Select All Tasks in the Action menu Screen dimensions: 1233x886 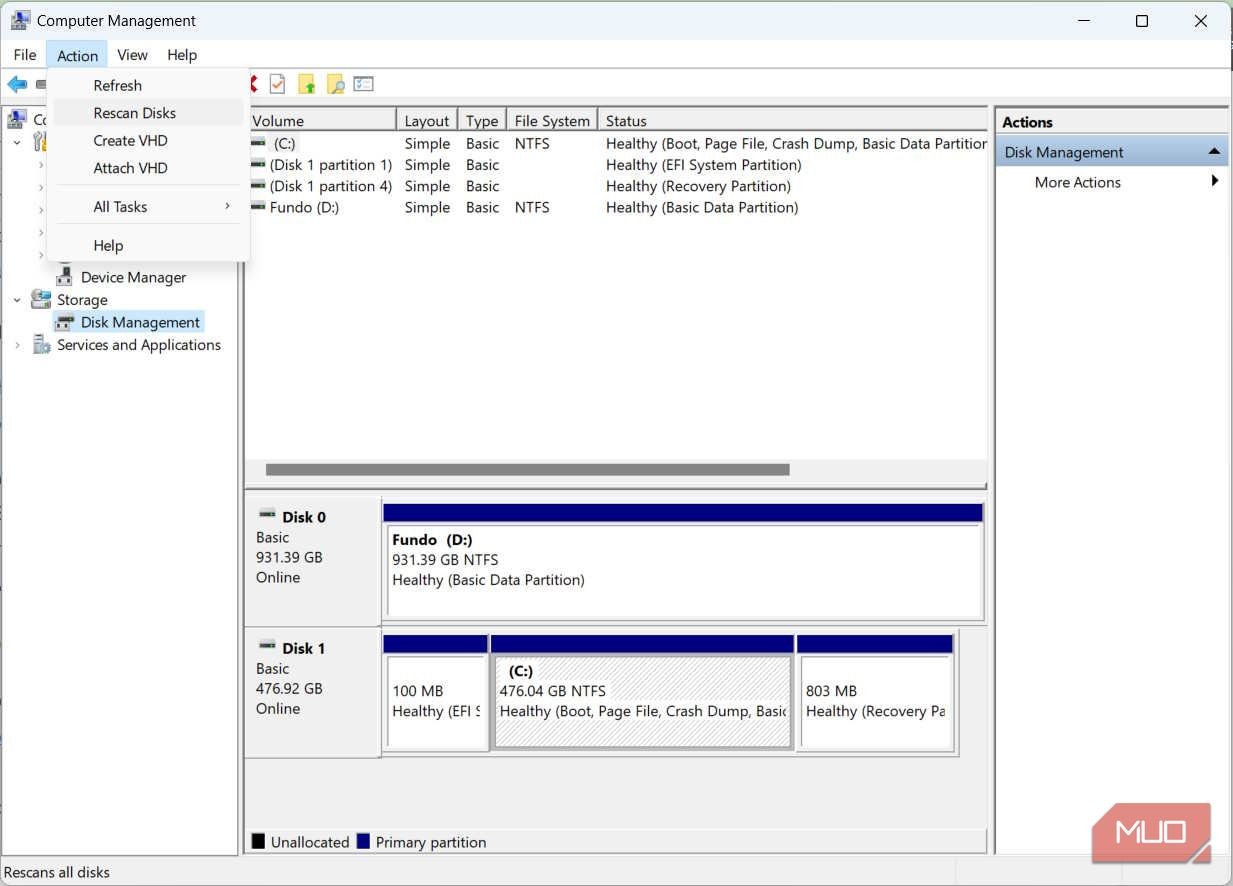148,206
